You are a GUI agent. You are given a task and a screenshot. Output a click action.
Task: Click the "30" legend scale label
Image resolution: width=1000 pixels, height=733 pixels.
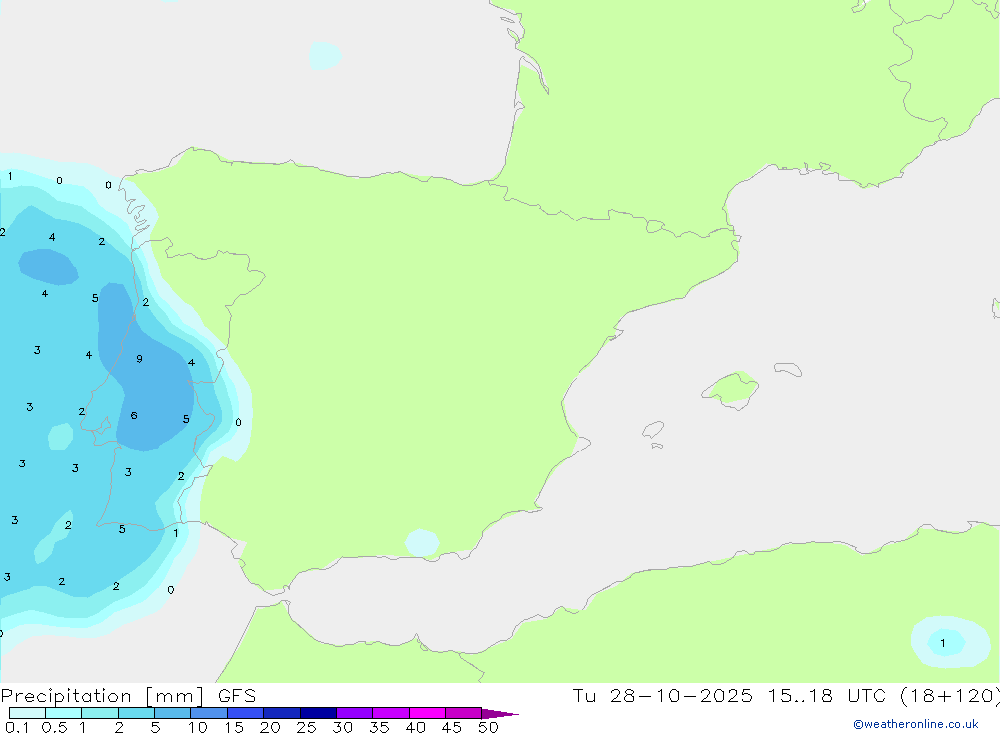pos(342,727)
